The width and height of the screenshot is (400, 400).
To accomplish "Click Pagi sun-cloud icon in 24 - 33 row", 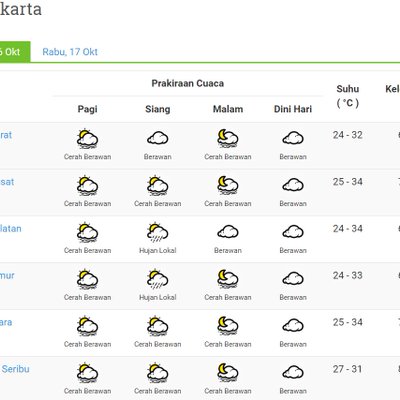I will coord(87,279).
